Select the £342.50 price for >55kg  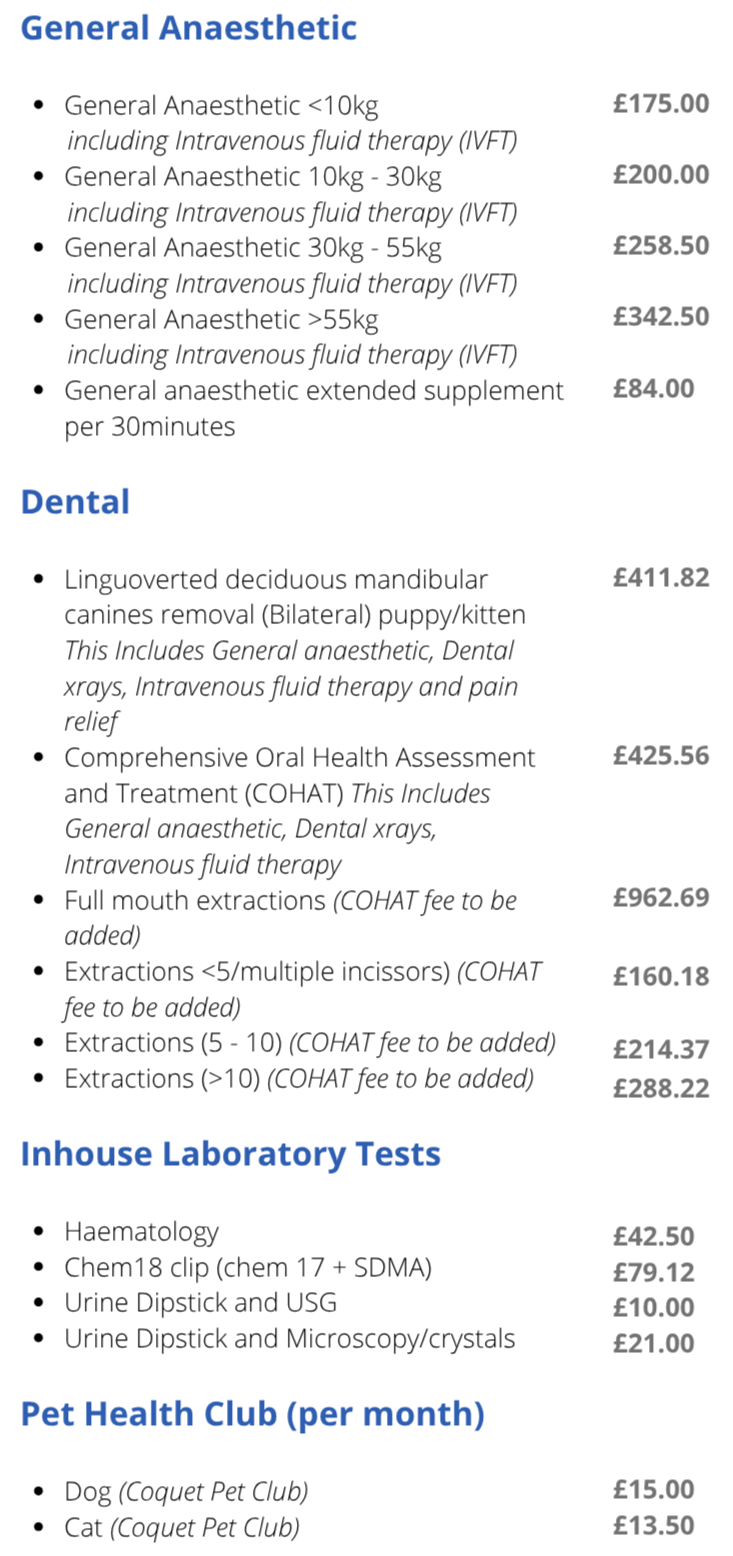[661, 317]
